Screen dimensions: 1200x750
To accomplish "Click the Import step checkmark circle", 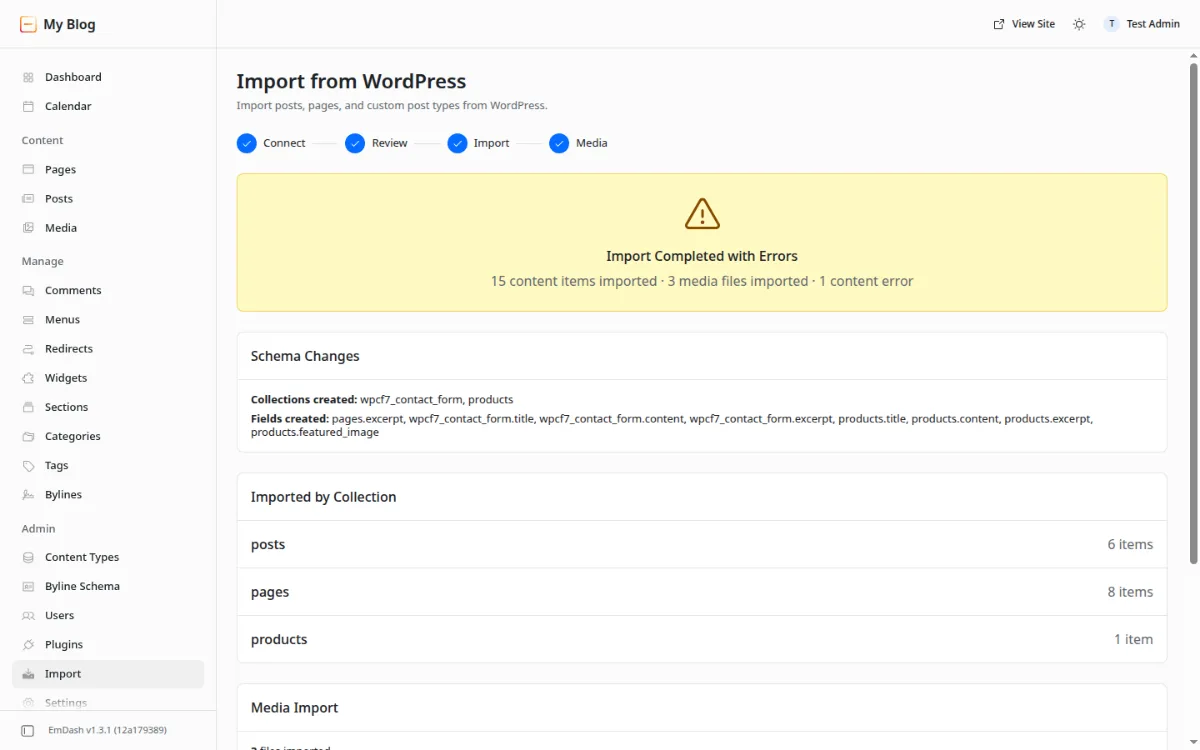I will click(x=457, y=143).
